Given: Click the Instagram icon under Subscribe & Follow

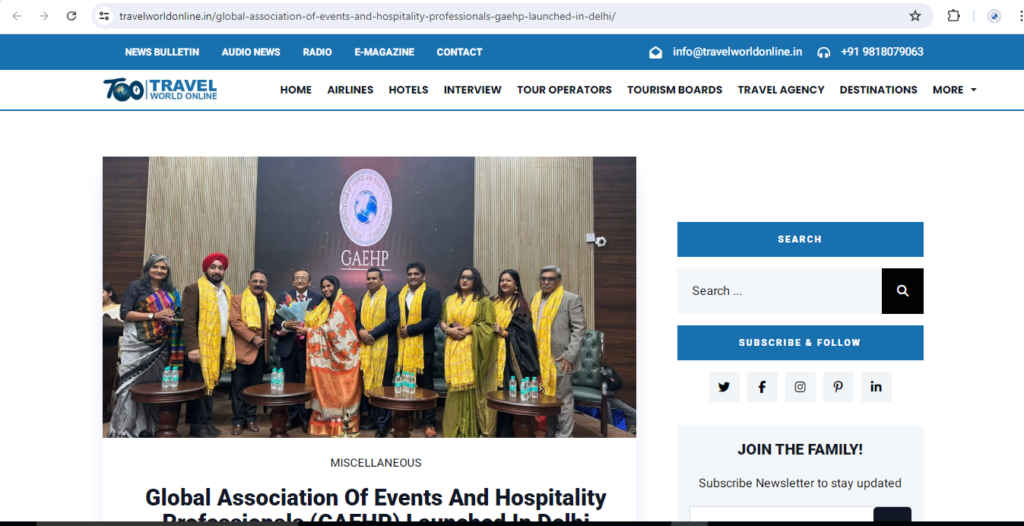Looking at the screenshot, I should click(799, 387).
